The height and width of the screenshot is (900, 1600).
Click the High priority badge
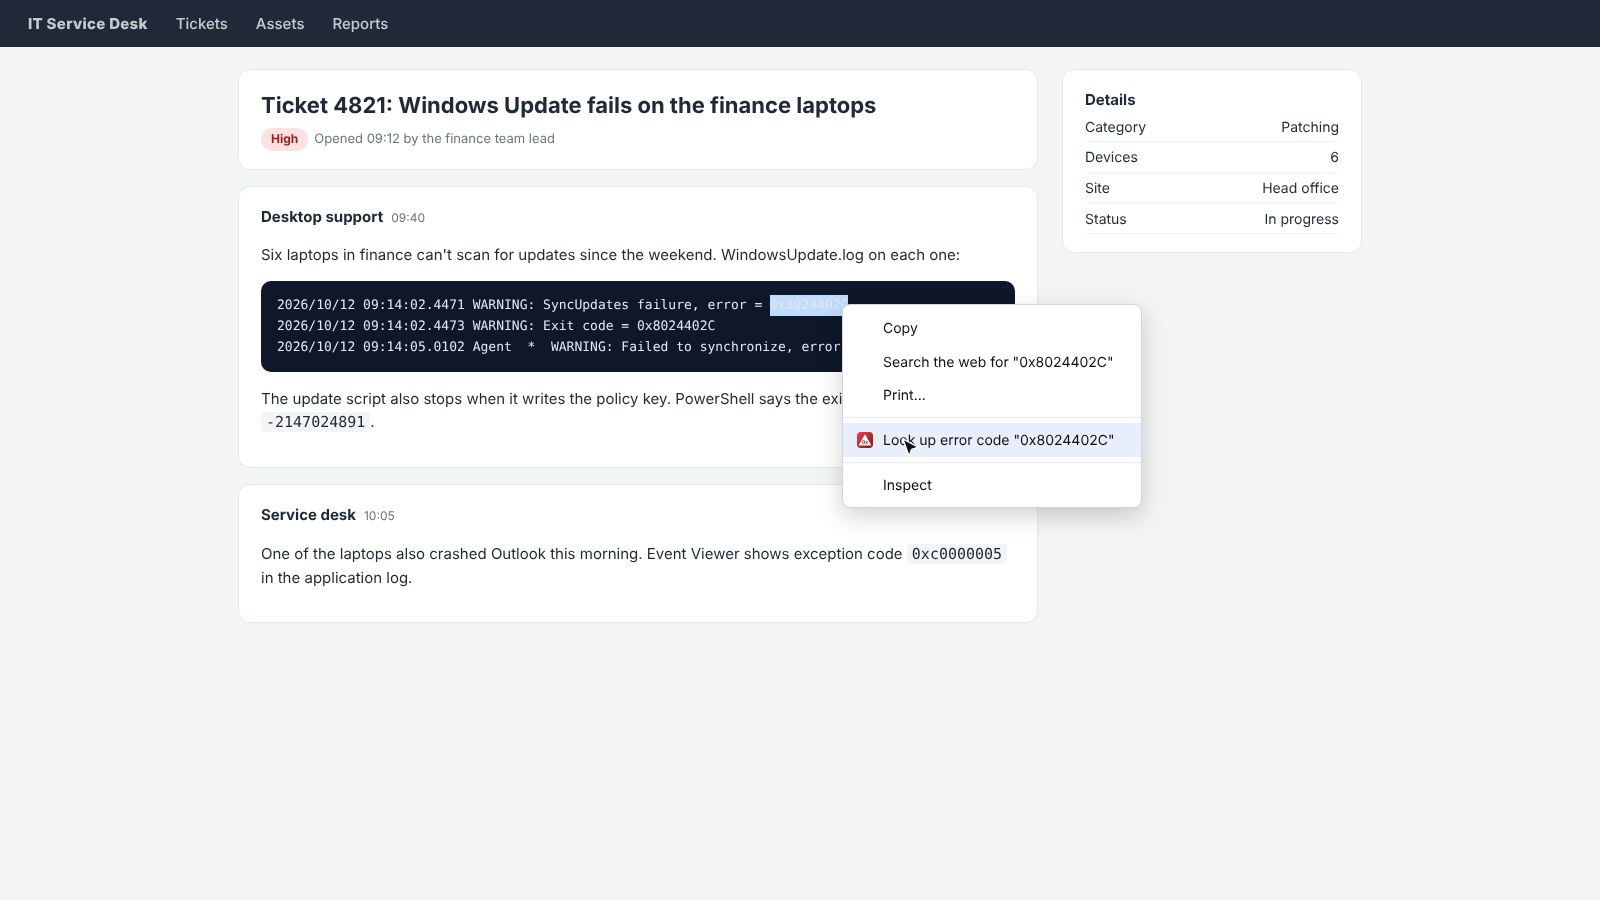[284, 139]
